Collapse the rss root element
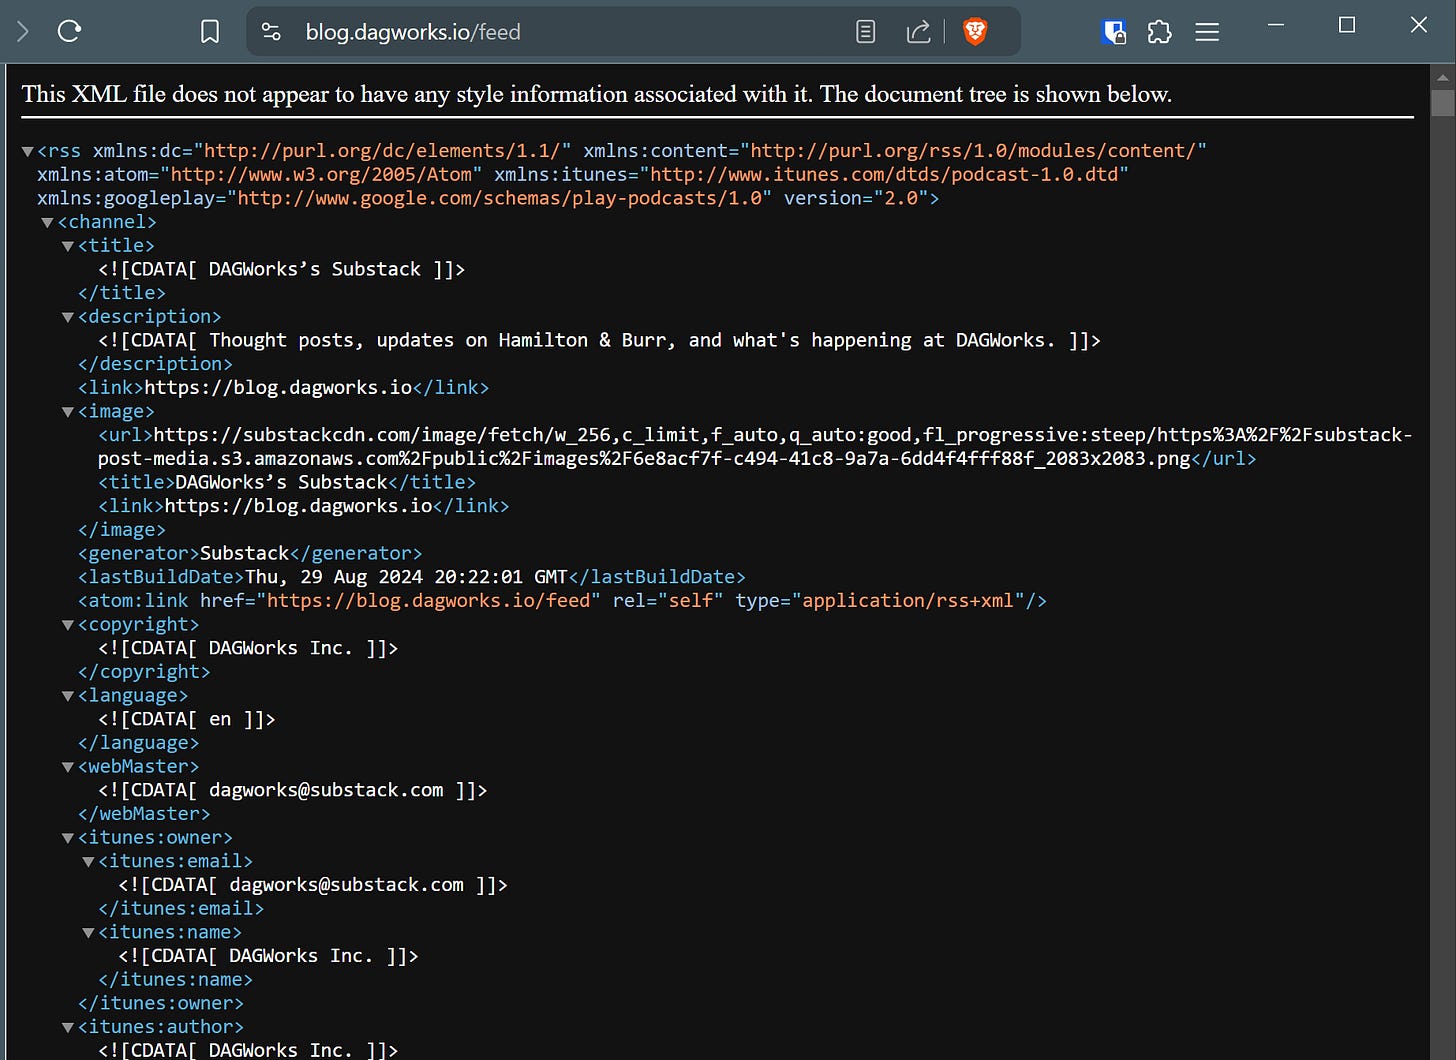Image resolution: width=1456 pixels, height=1060 pixels. pyautogui.click(x=28, y=151)
